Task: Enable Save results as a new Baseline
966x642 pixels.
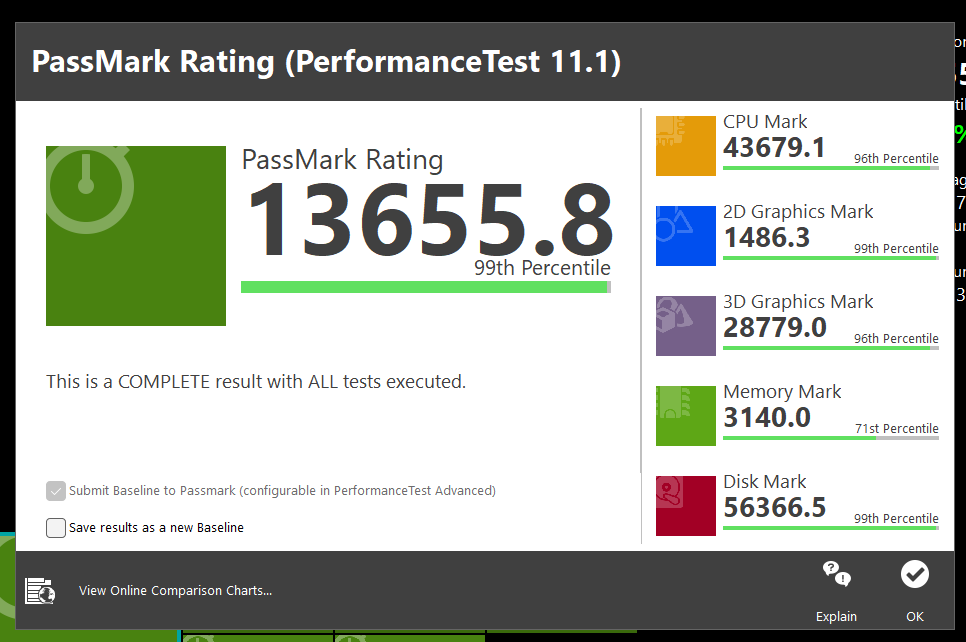Action: 55,527
